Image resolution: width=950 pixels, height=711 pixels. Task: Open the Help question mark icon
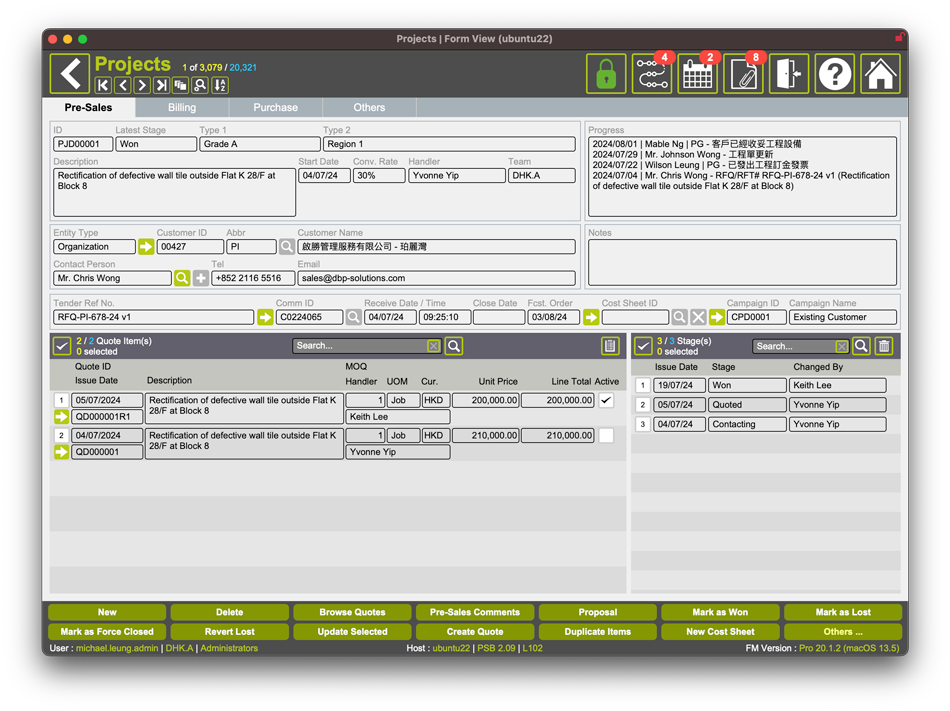835,74
